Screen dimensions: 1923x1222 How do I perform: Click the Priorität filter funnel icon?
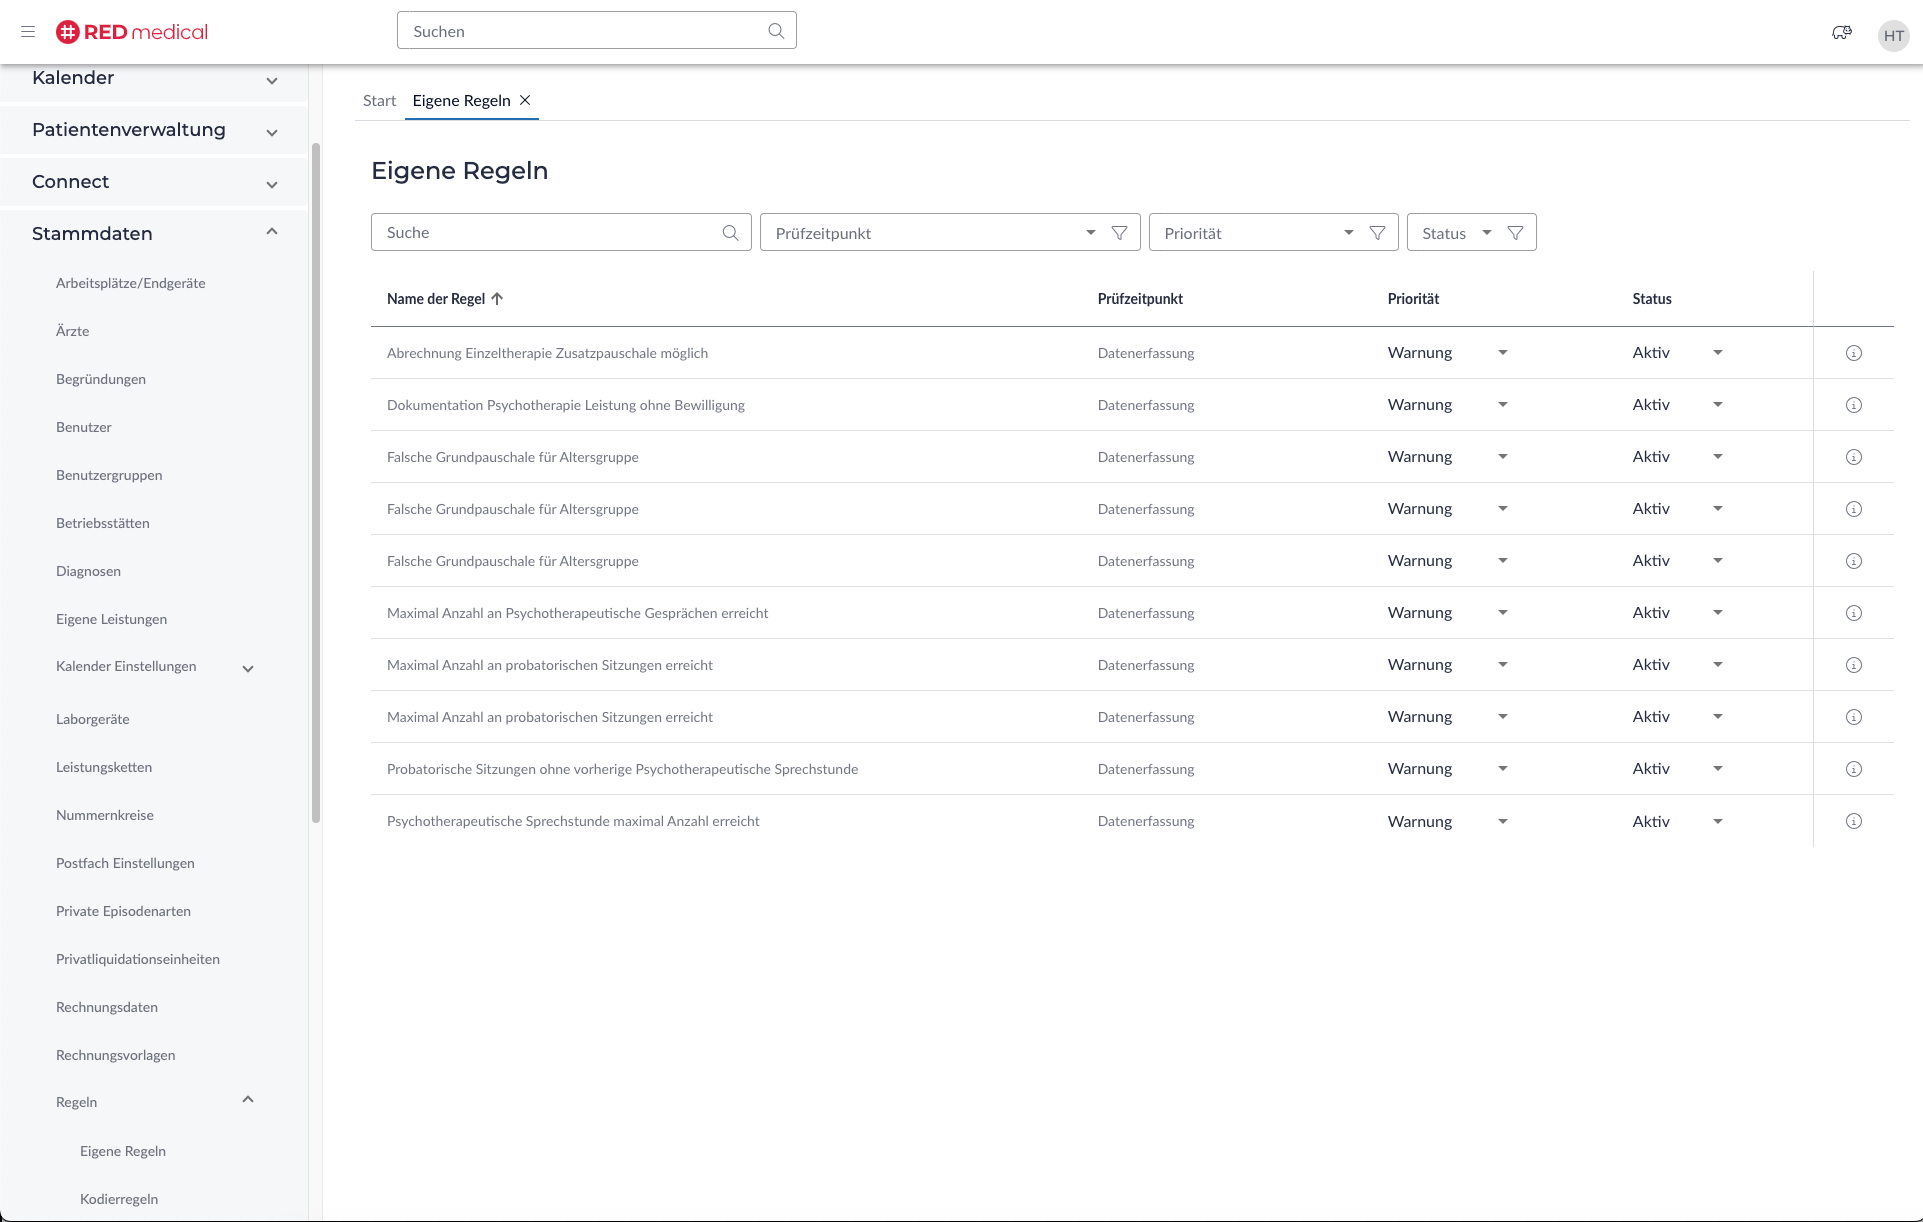(1377, 233)
